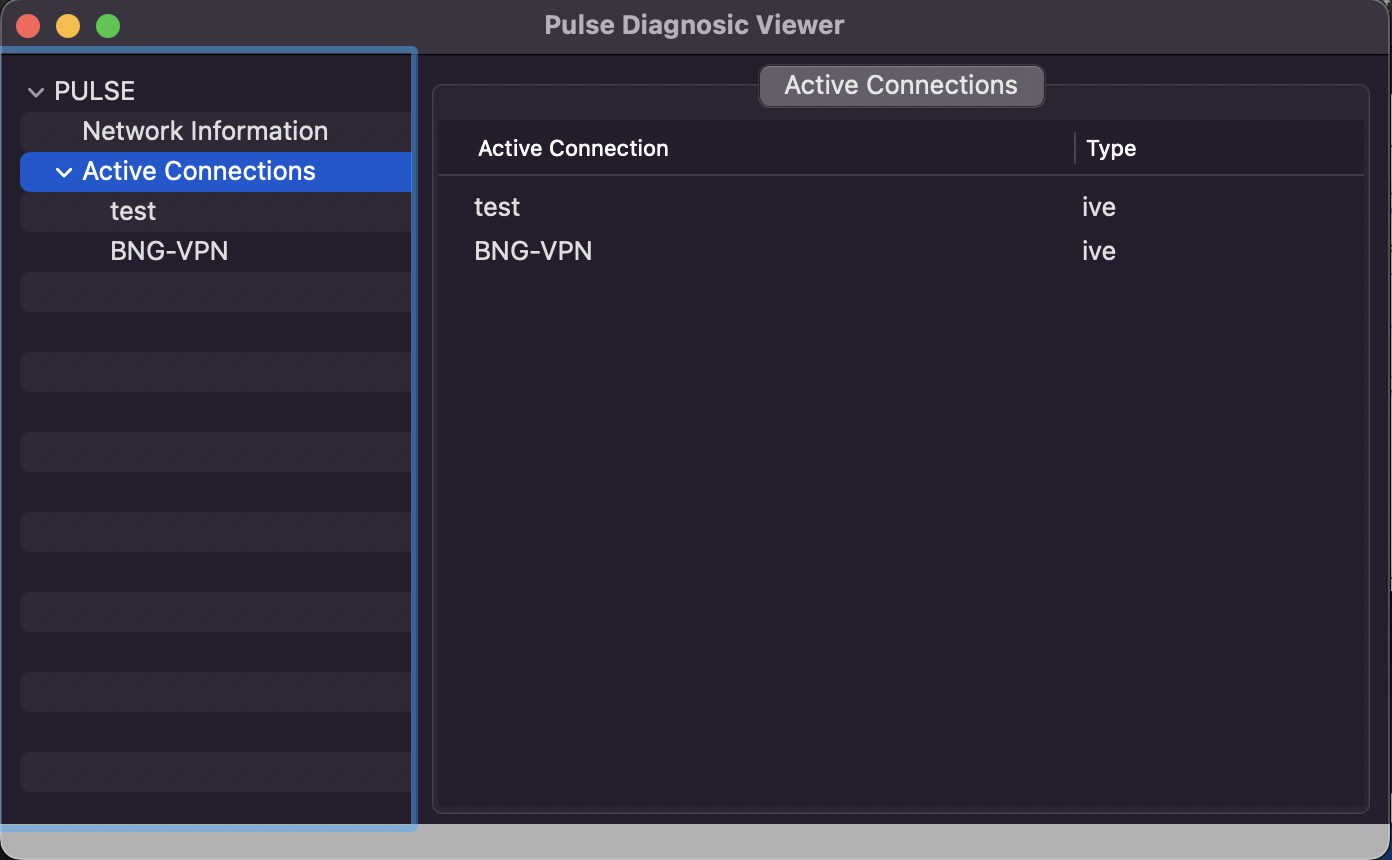Click the green zoom traffic light

(x=107, y=25)
